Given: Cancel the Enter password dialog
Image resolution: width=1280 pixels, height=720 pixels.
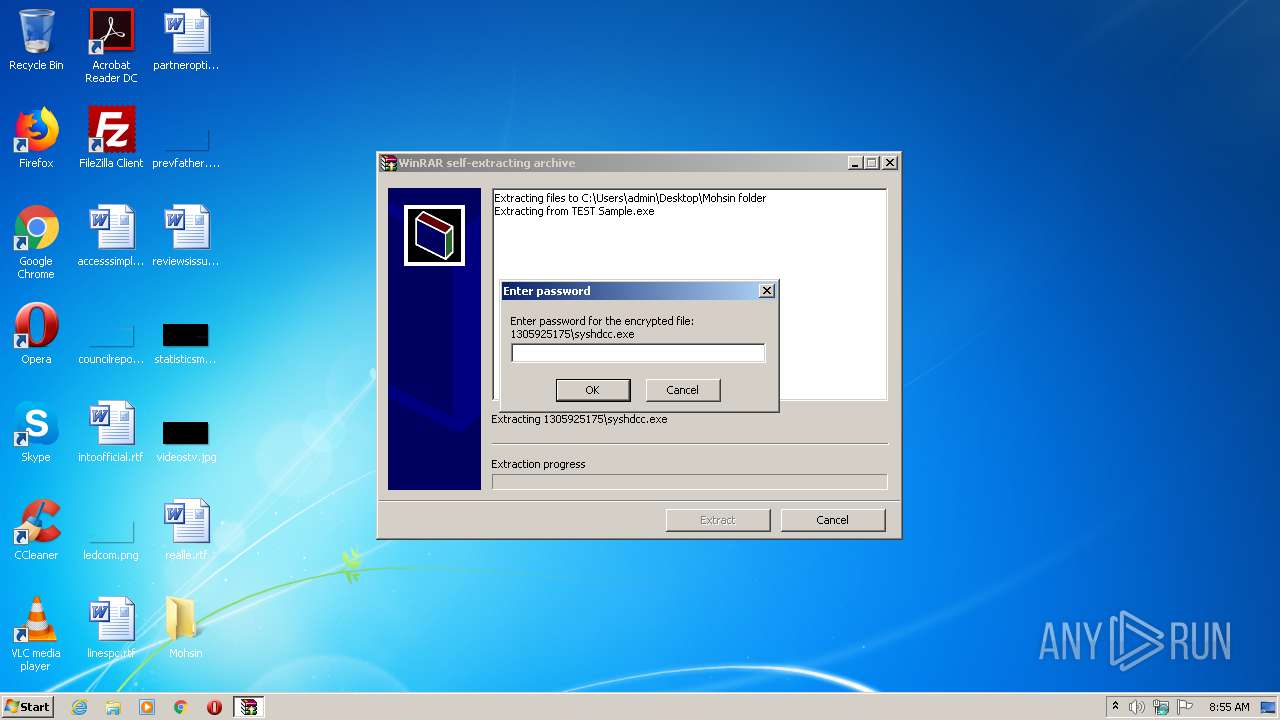Looking at the screenshot, I should (x=683, y=390).
